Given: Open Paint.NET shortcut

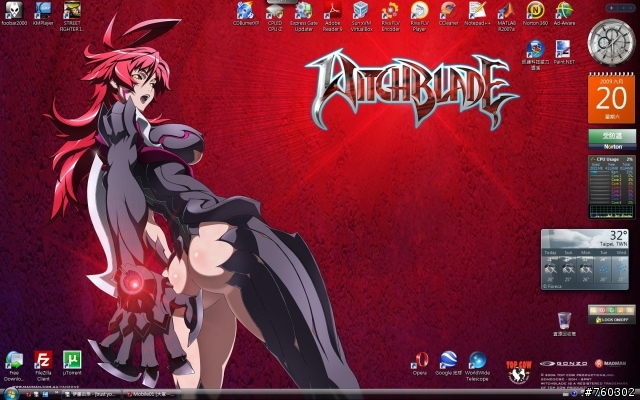Looking at the screenshot, I should [564, 52].
